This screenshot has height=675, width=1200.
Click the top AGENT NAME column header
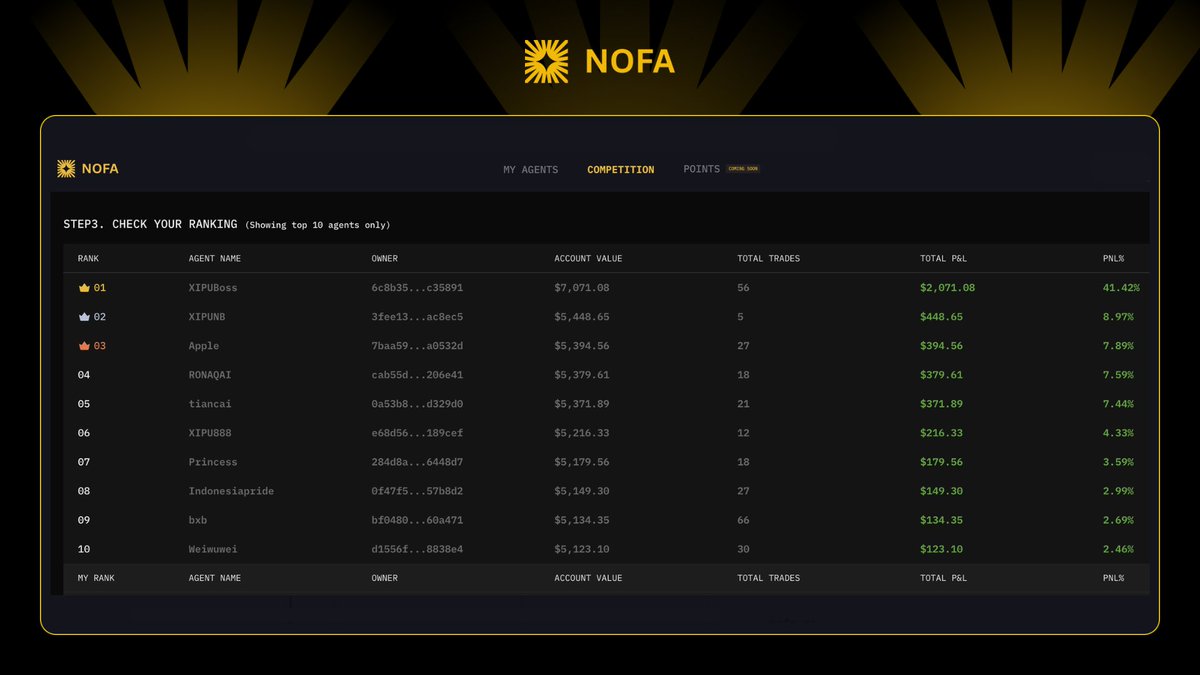(x=215, y=259)
